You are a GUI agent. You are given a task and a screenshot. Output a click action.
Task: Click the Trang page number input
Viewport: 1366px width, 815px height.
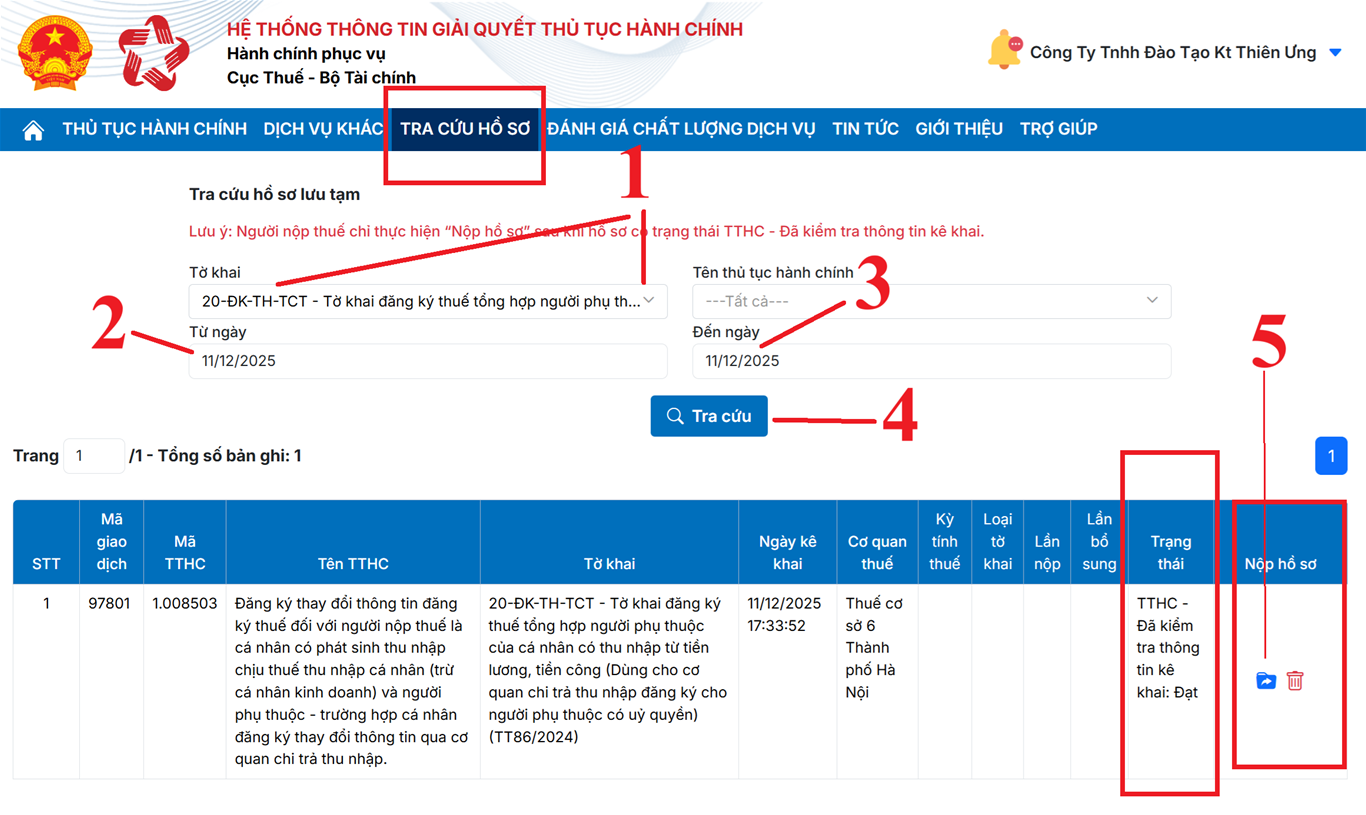pyautogui.click(x=93, y=456)
